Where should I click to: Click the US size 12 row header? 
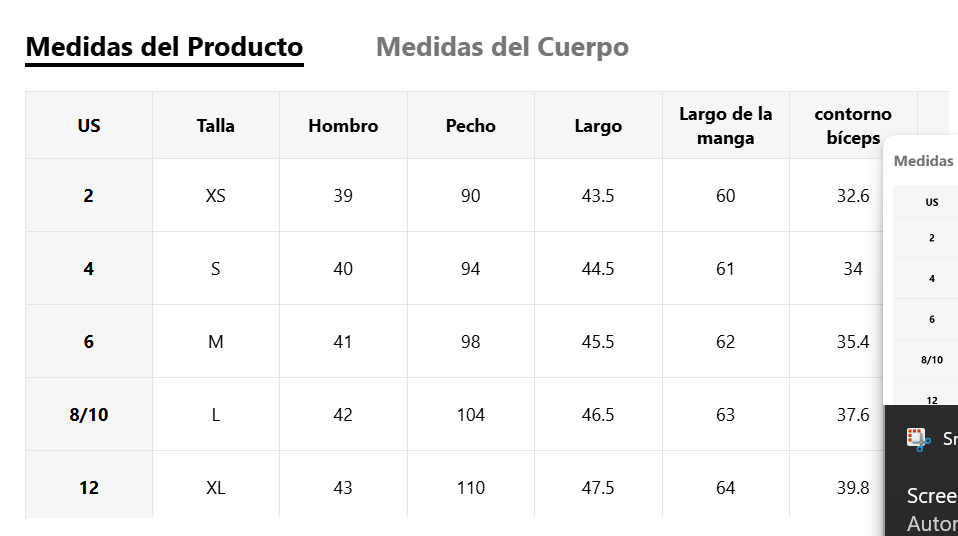tap(89, 488)
